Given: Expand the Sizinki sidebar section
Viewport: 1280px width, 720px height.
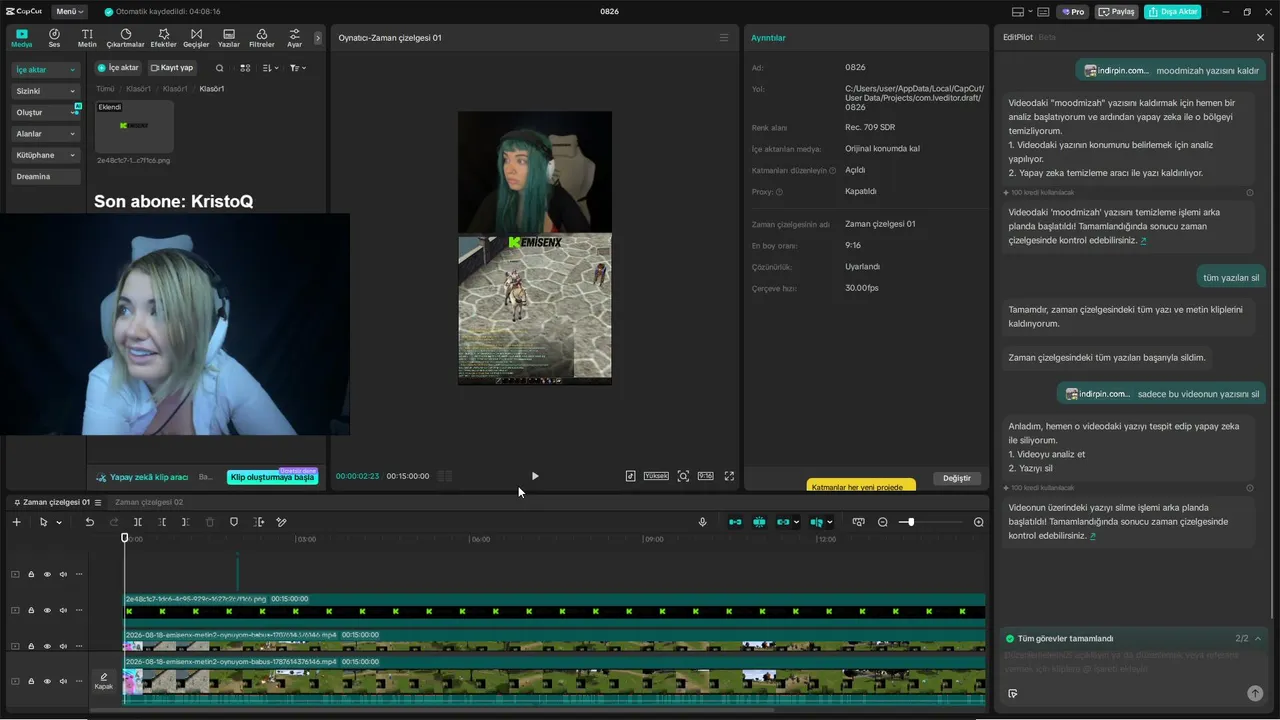Looking at the screenshot, I should click(45, 91).
